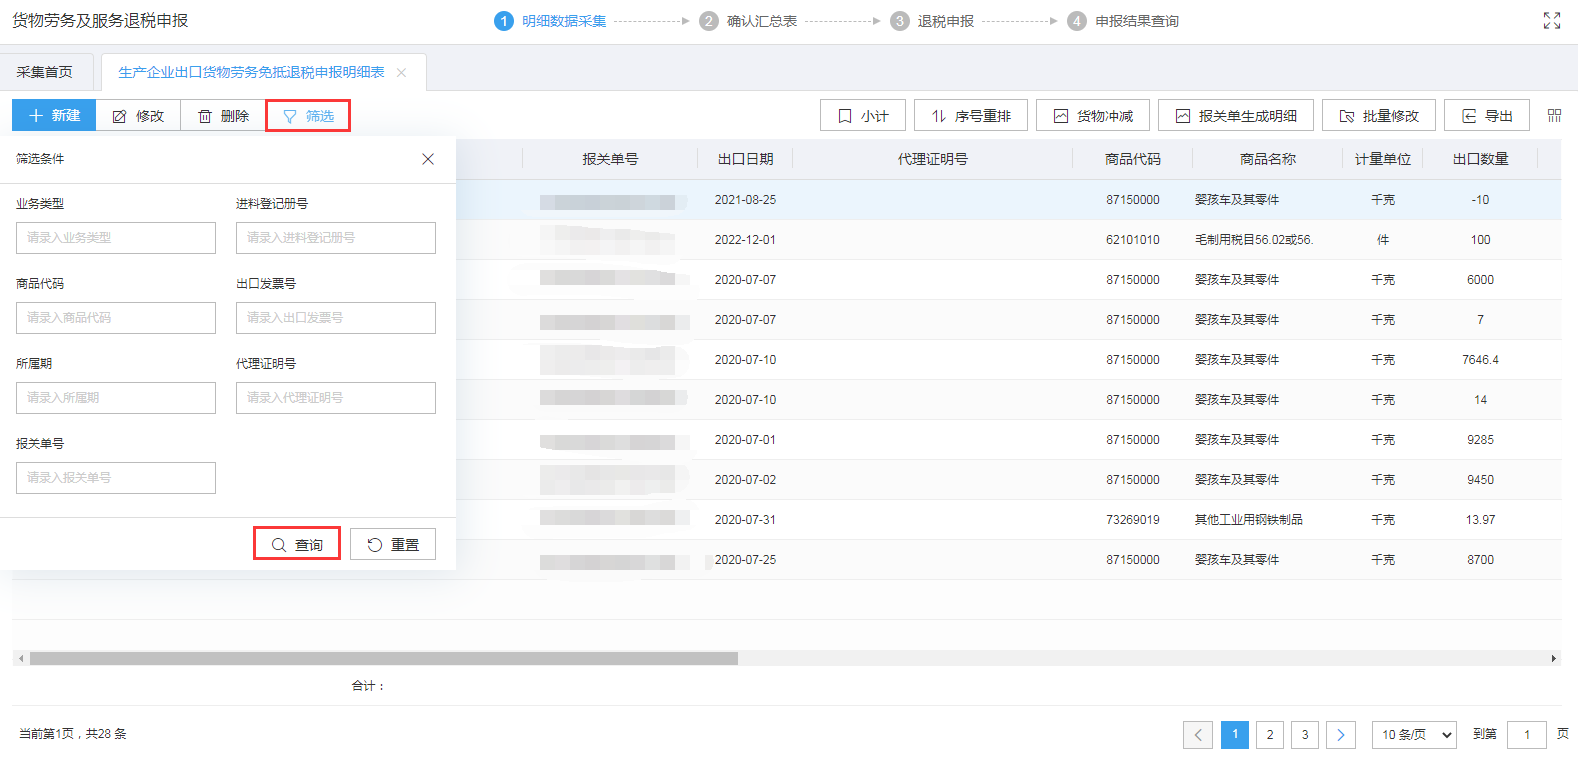Open the 筛选 filter funnel
Viewport: 1578px width, 762px height.
point(308,116)
